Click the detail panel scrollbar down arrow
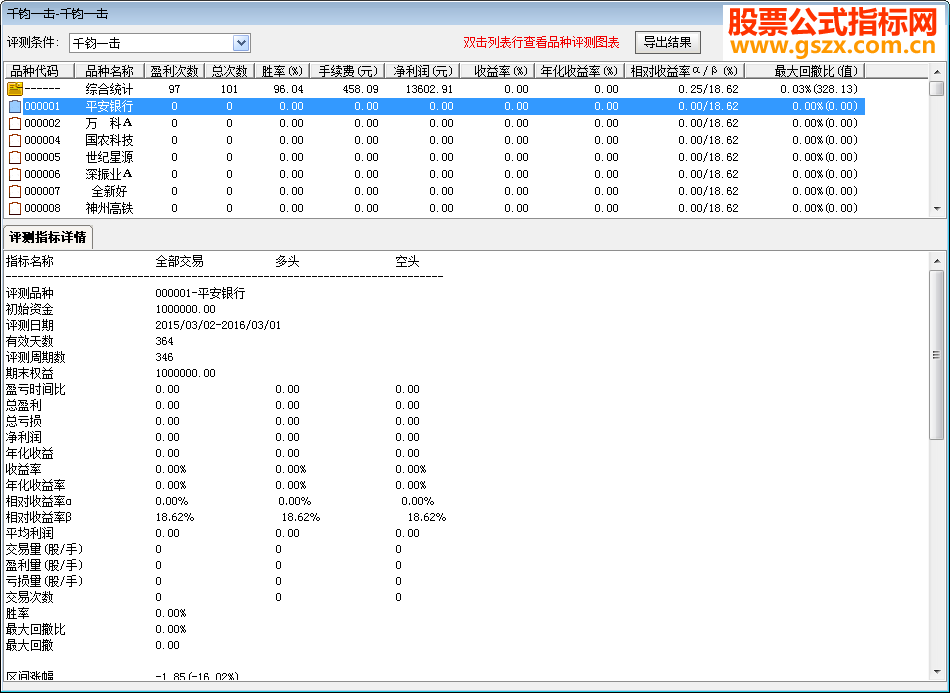 [x=937, y=672]
